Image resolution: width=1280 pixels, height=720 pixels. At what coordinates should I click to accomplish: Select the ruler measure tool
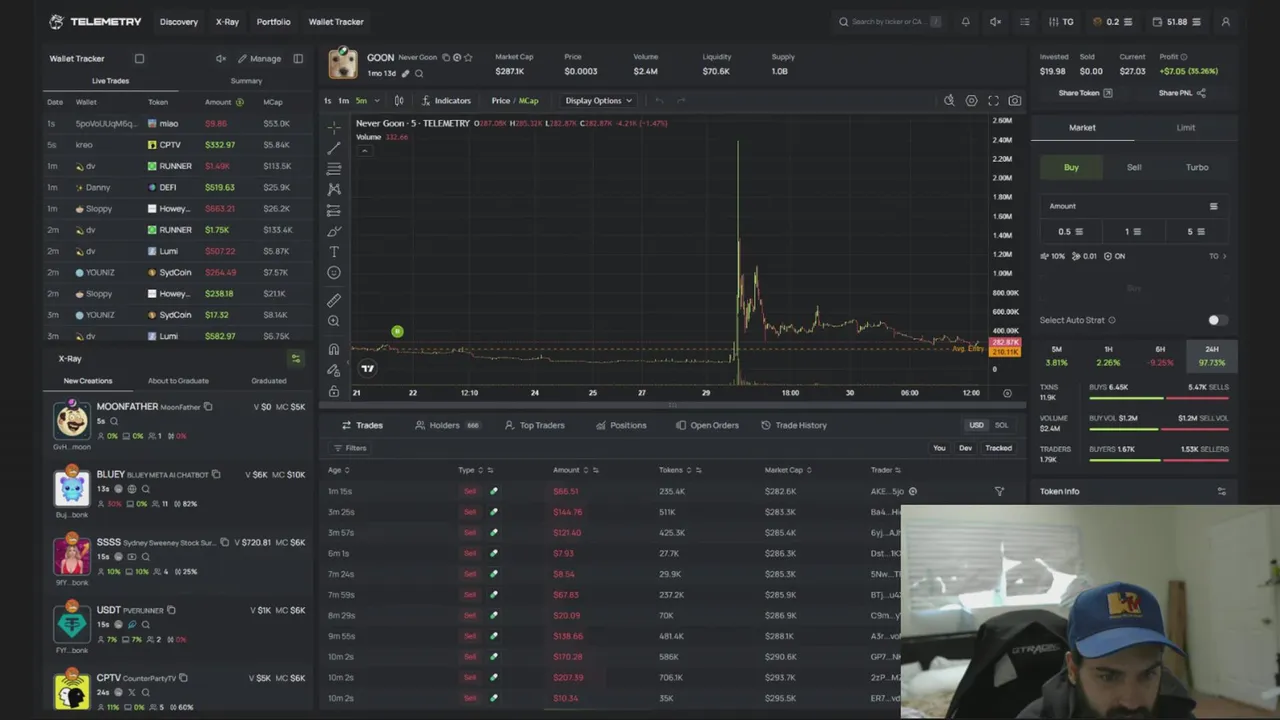[x=334, y=300]
